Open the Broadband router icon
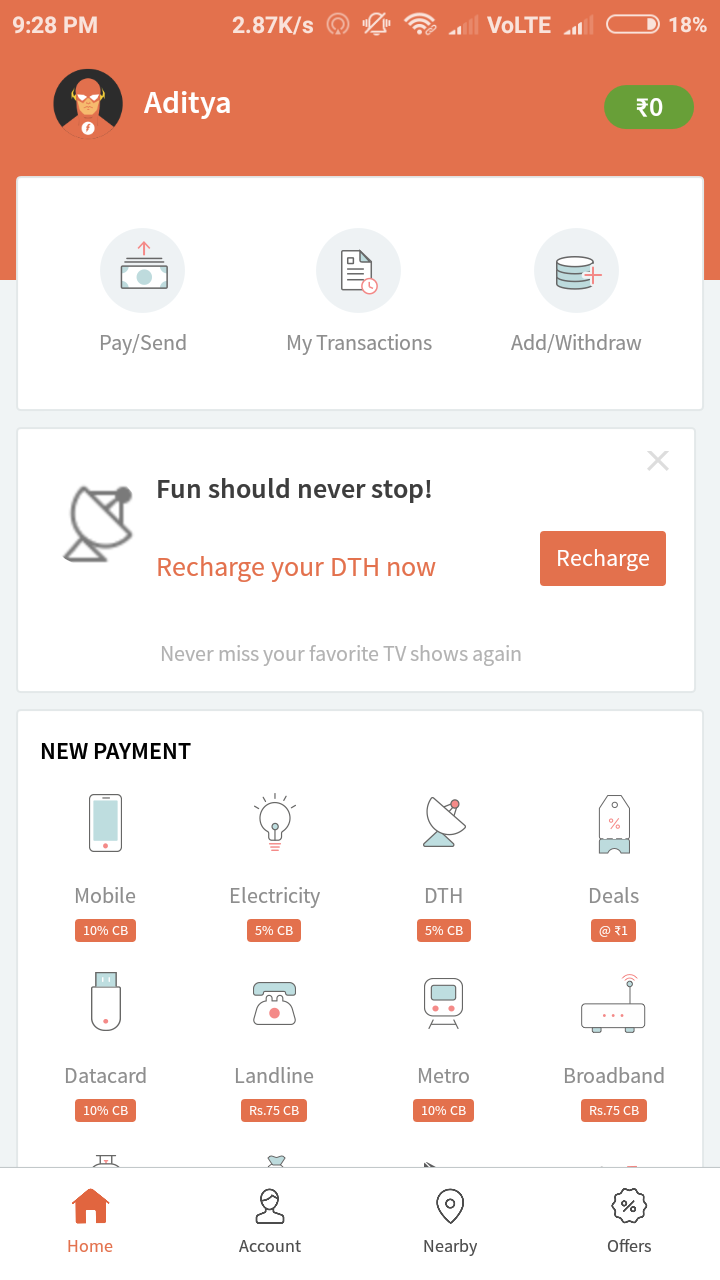 (x=614, y=1002)
